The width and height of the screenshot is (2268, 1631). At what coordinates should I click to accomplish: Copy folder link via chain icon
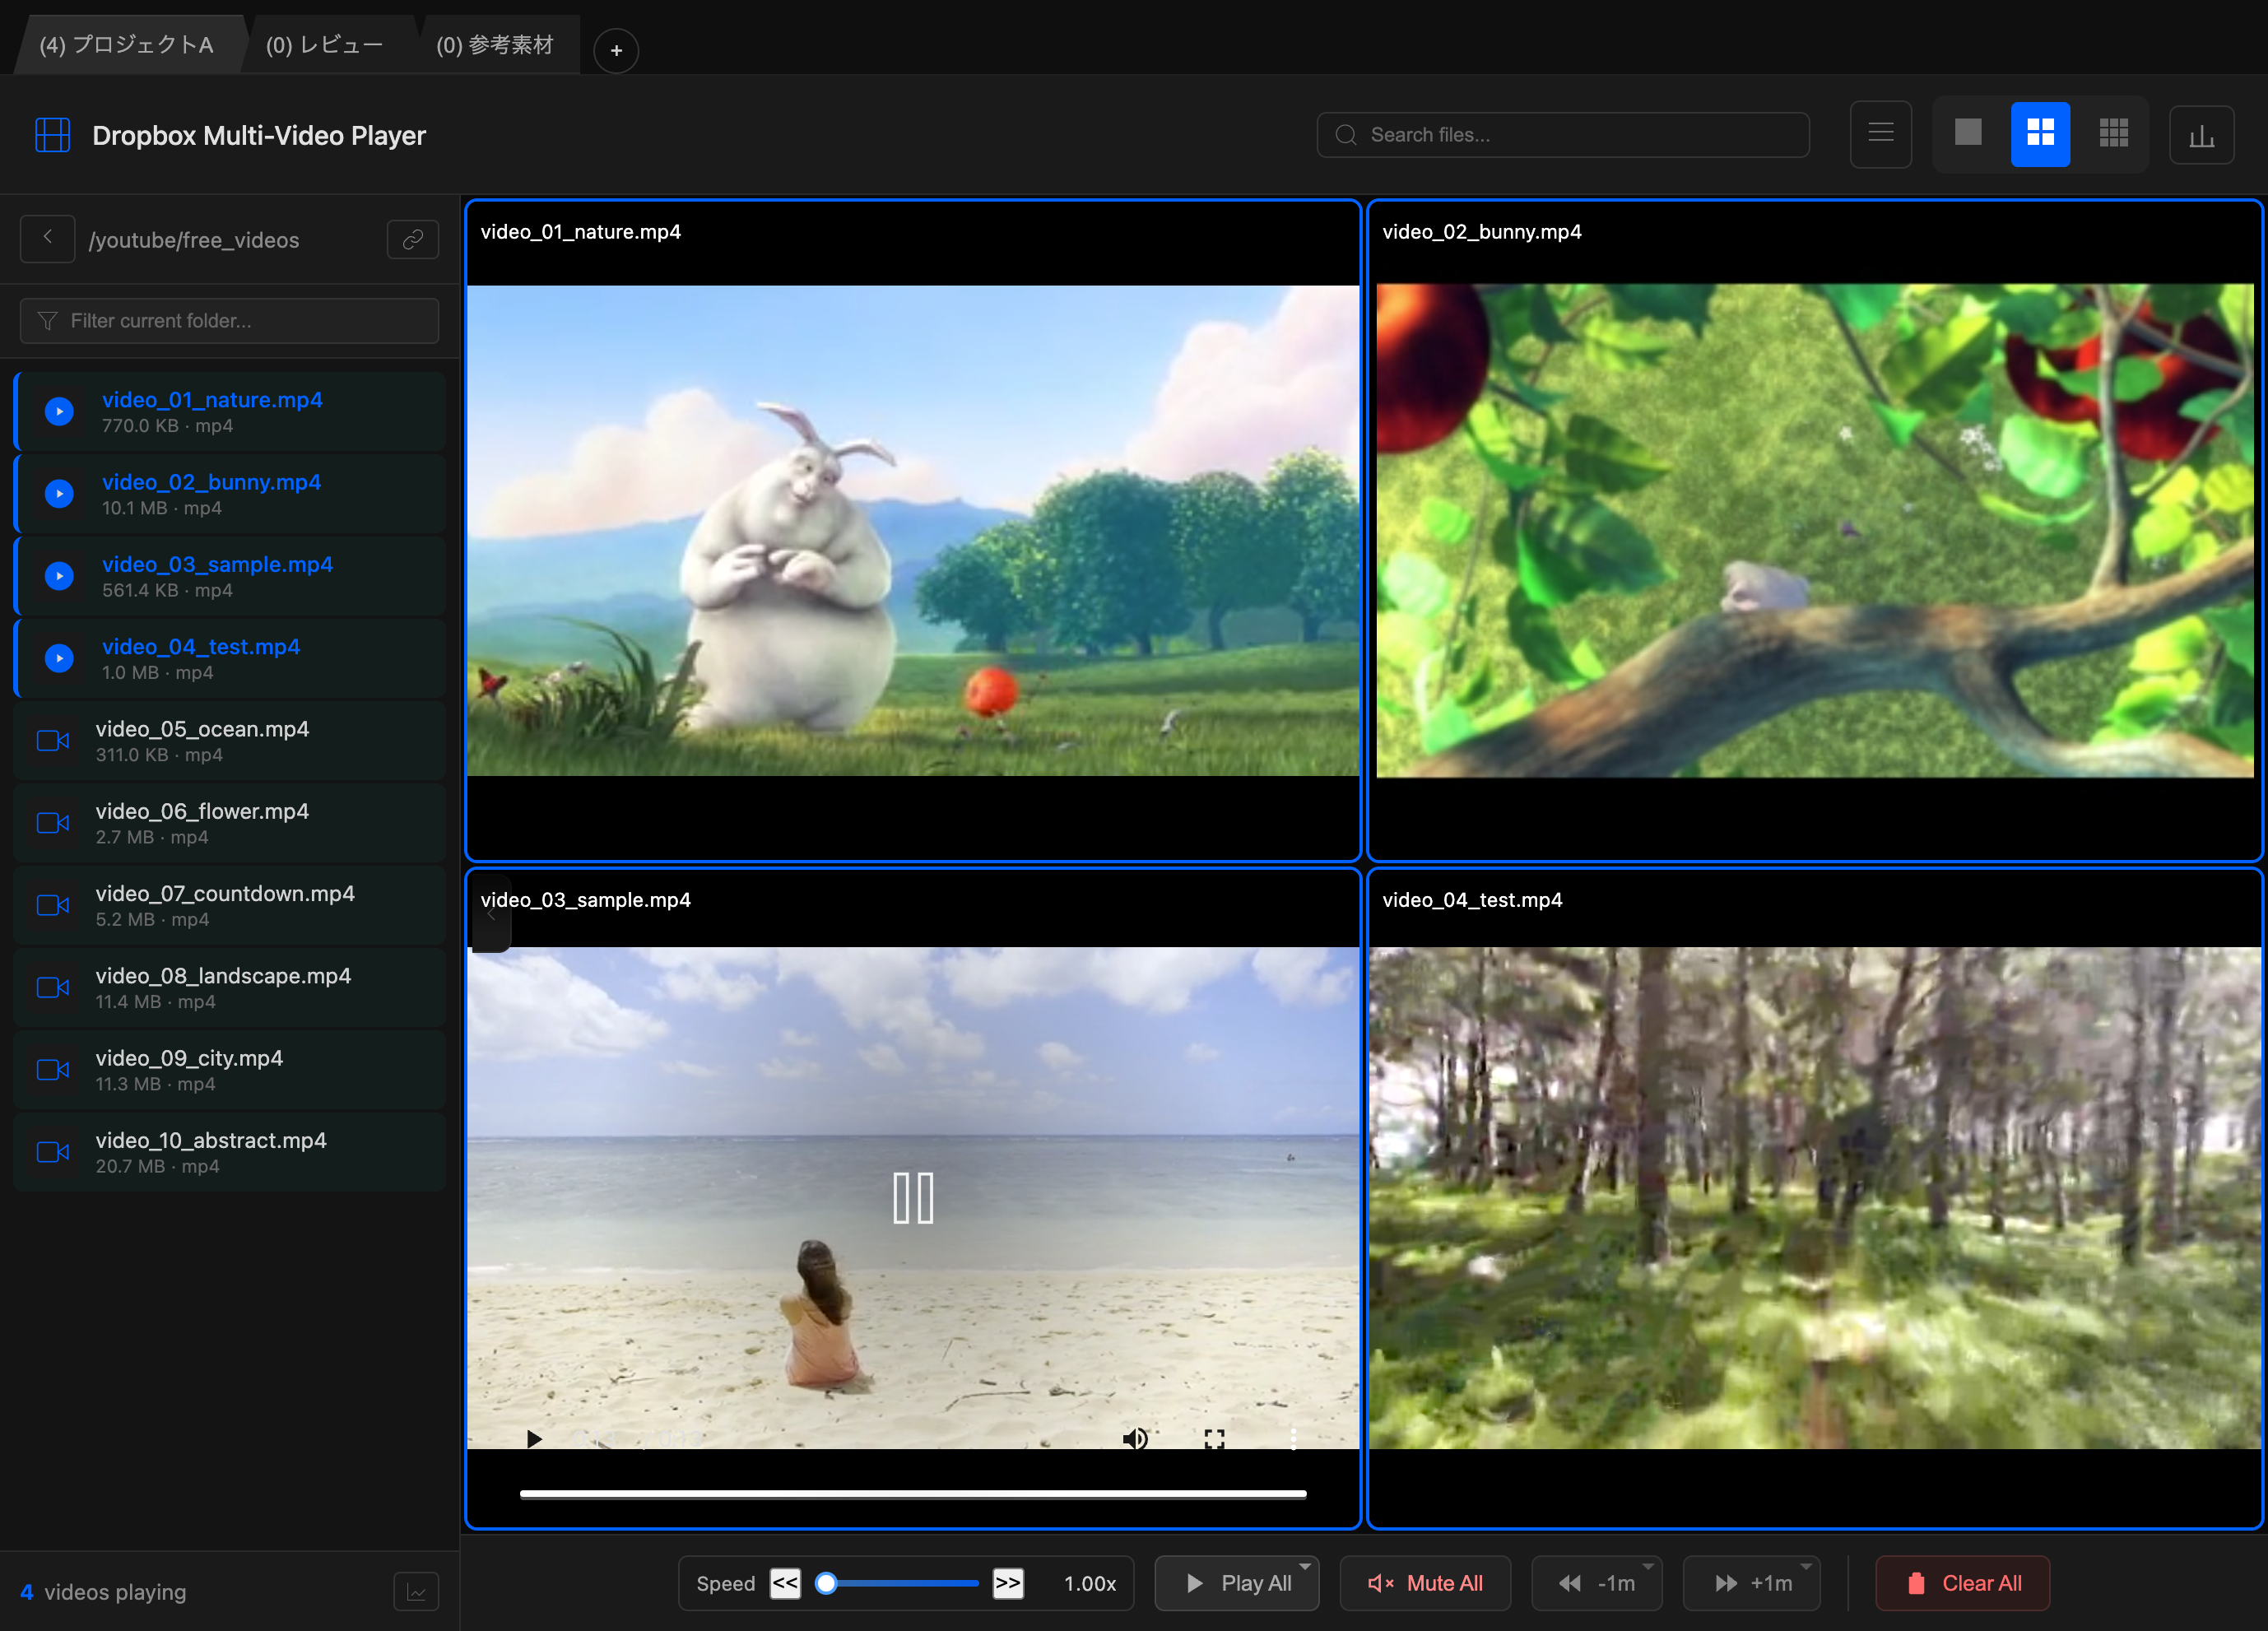413,239
